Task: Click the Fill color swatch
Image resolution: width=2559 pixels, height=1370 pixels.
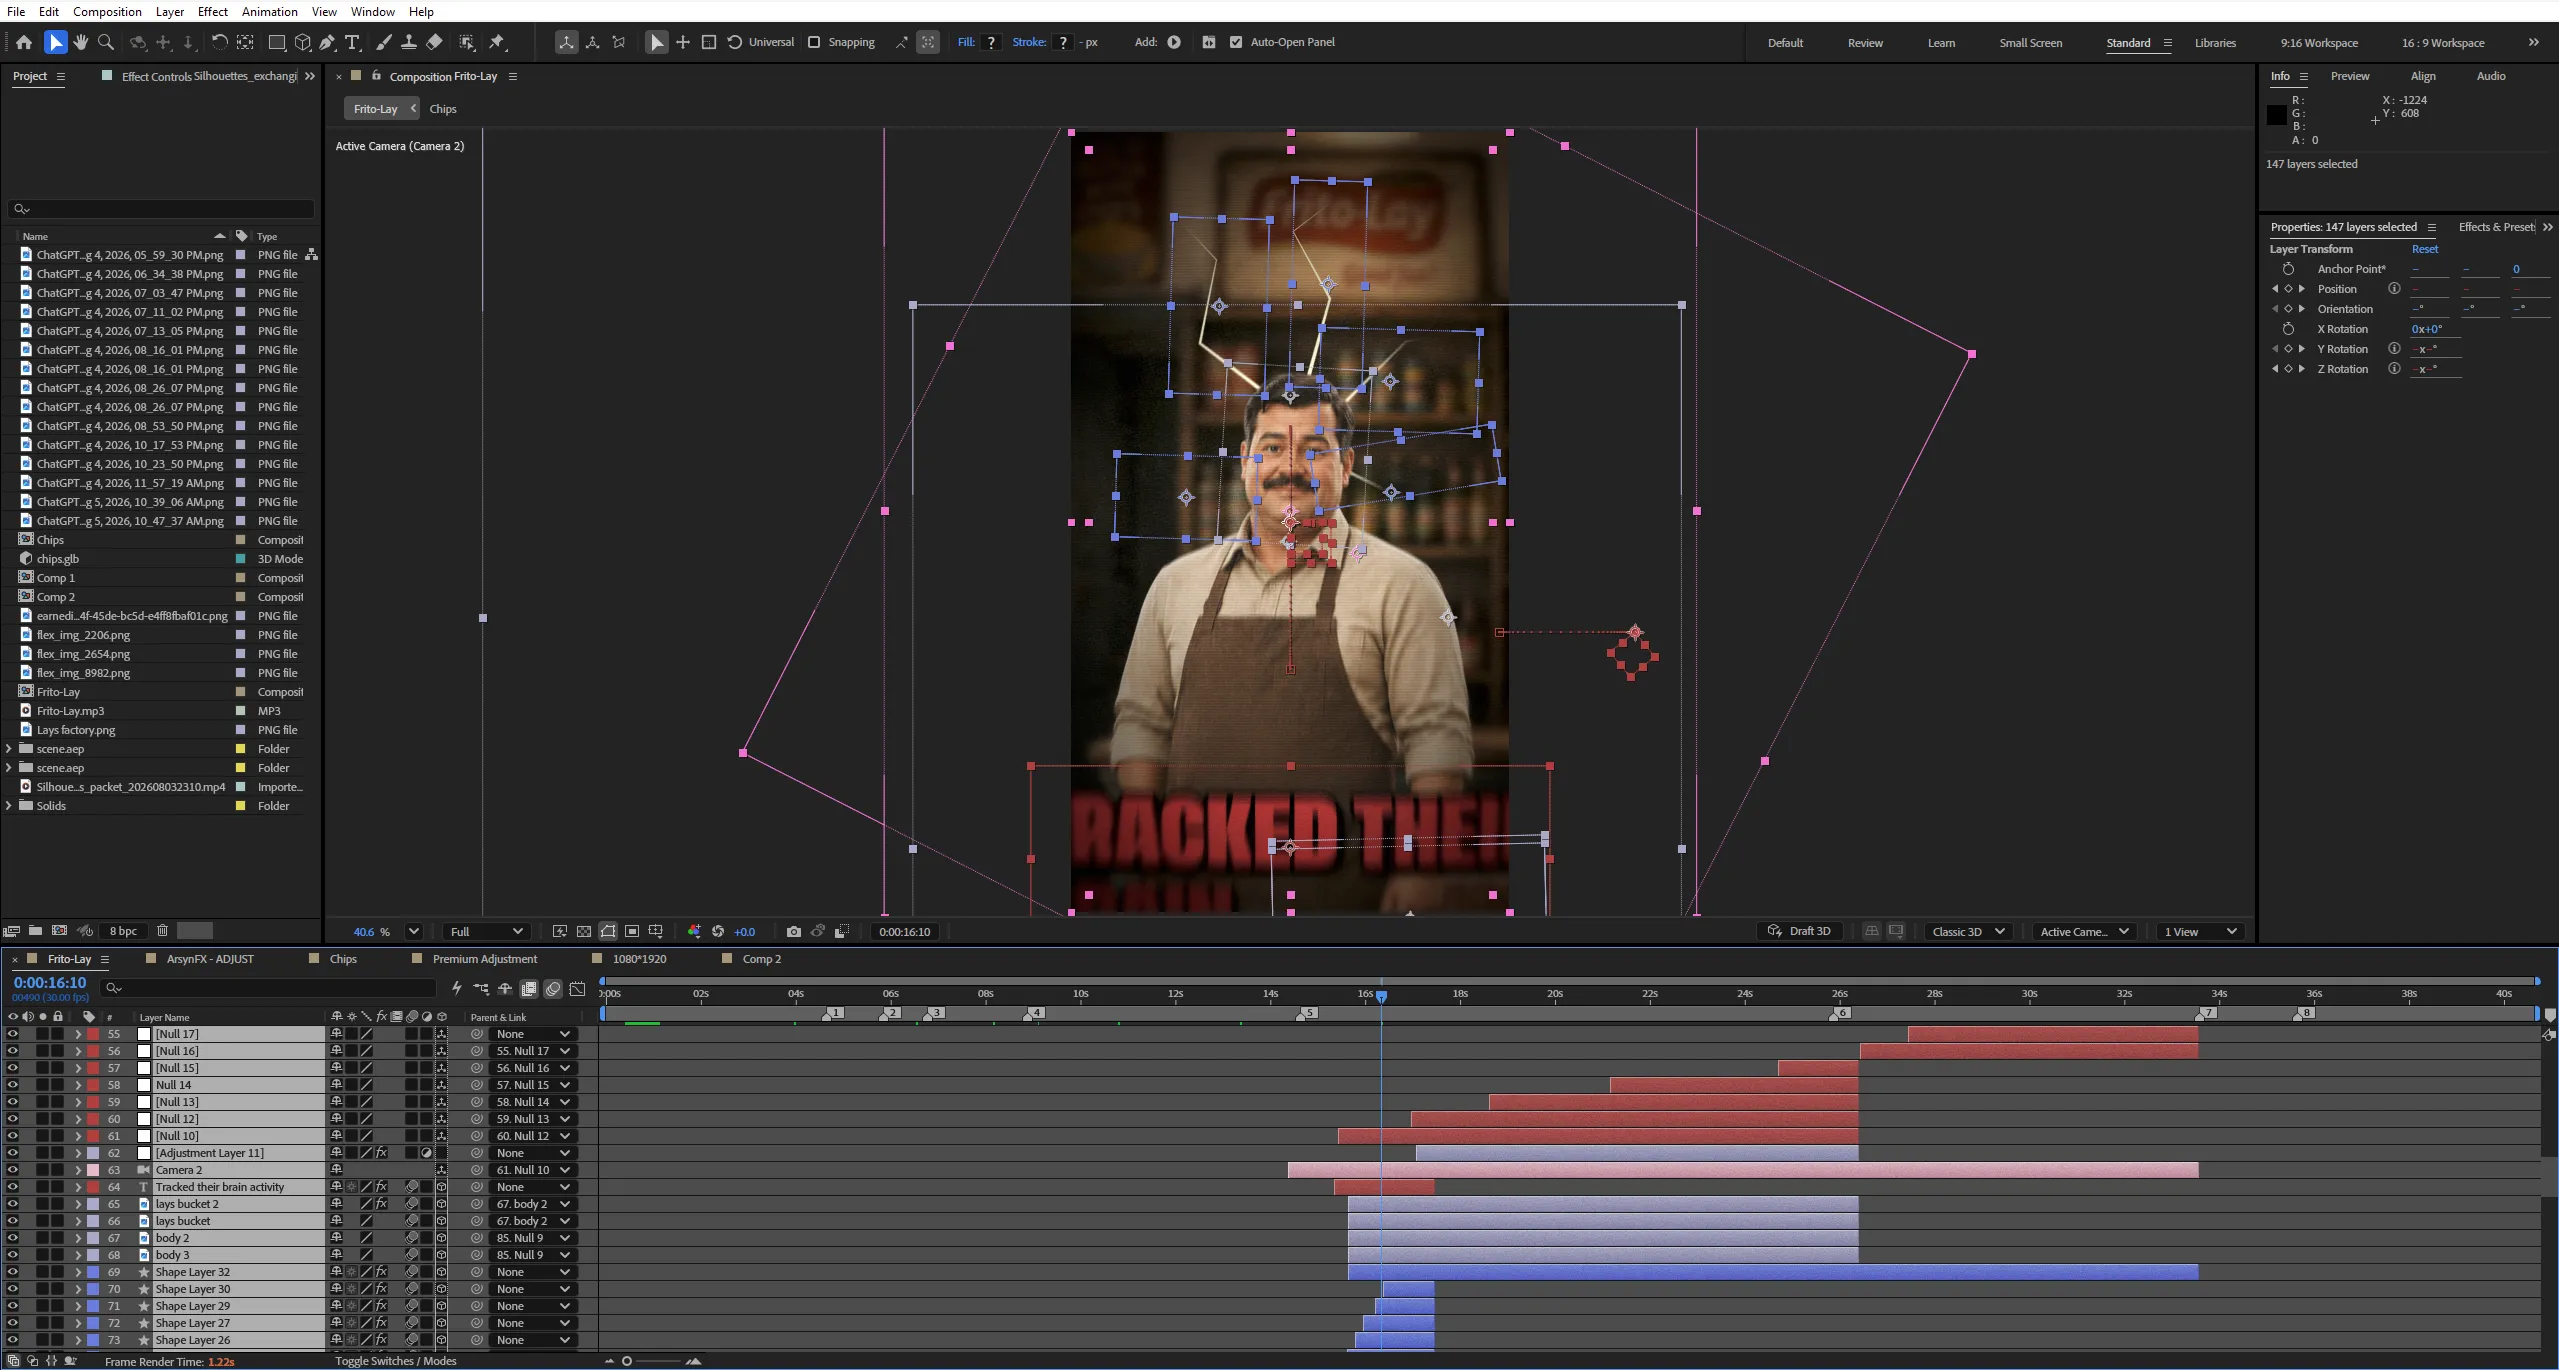Action: tap(991, 42)
